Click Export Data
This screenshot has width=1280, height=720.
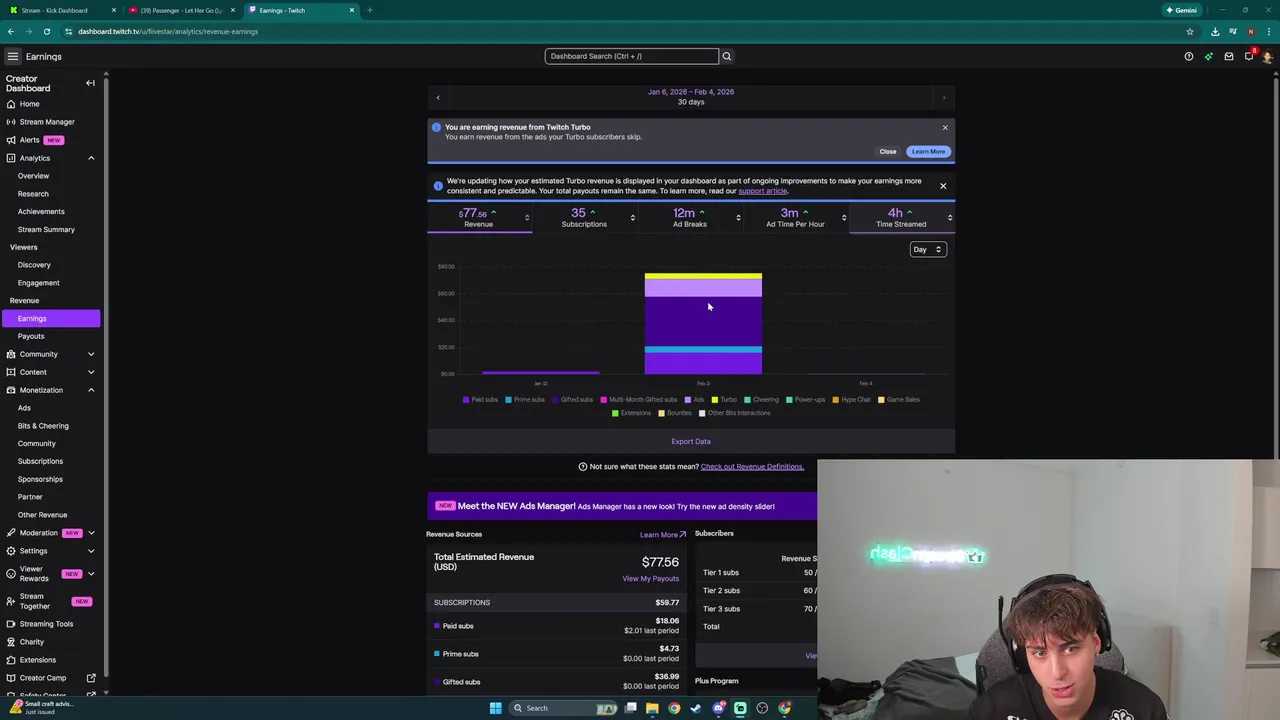[x=691, y=441]
